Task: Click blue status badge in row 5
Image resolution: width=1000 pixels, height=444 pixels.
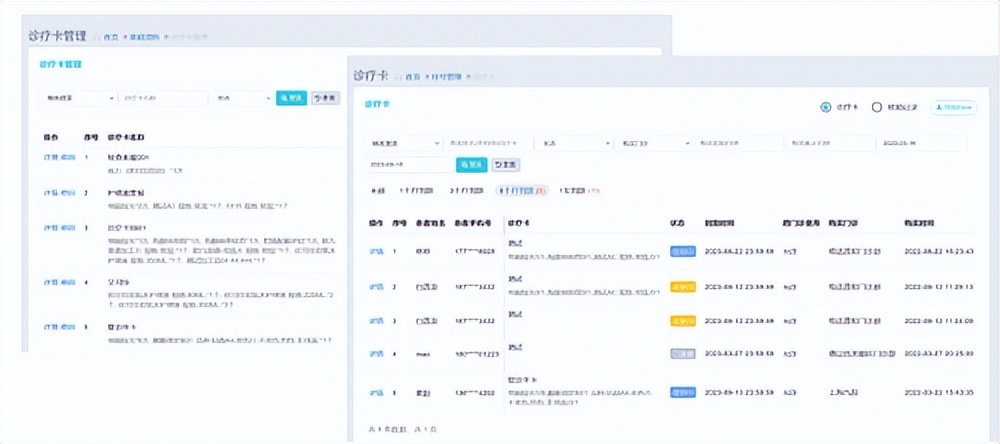Action: pos(682,392)
